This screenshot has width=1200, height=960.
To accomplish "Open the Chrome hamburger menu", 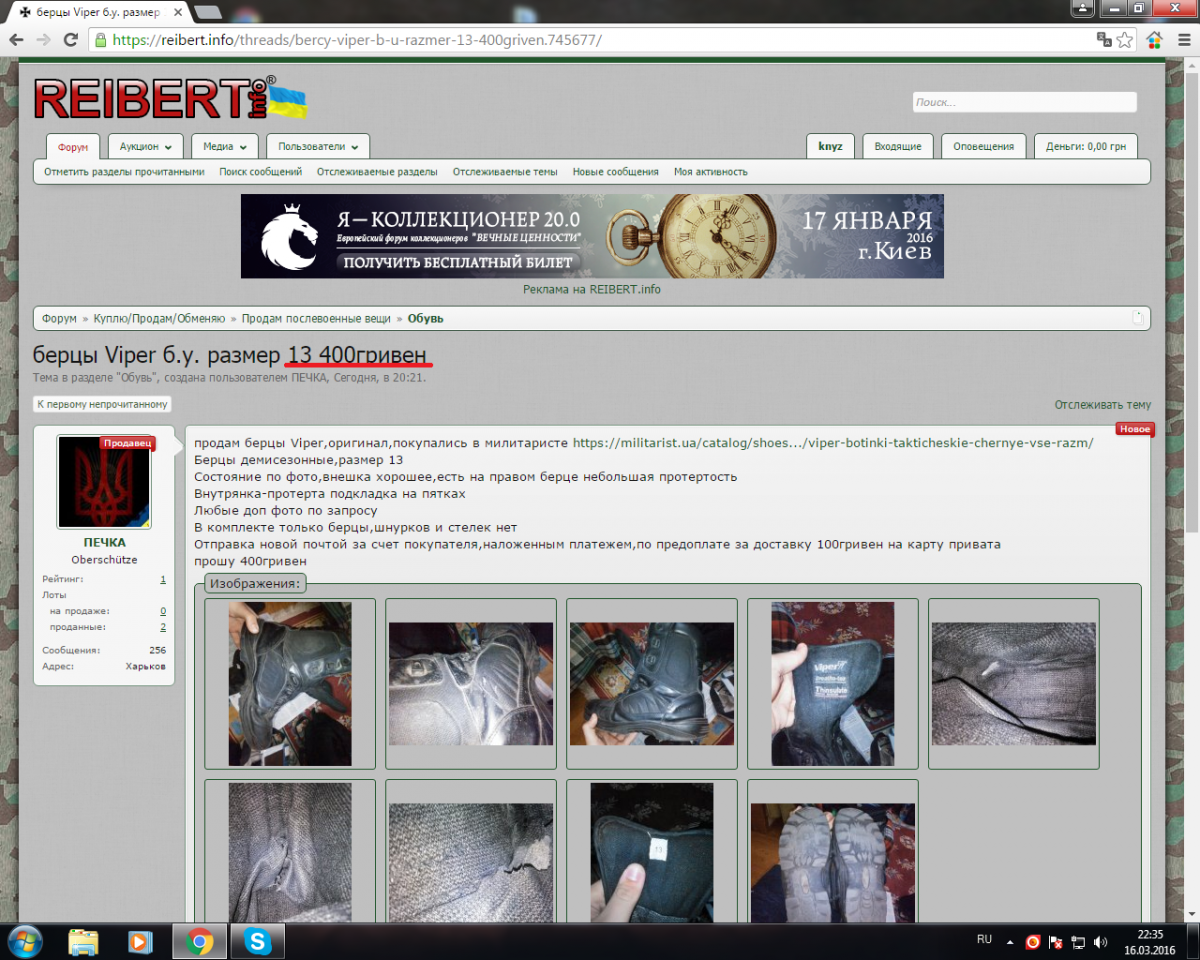I will [1182, 40].
